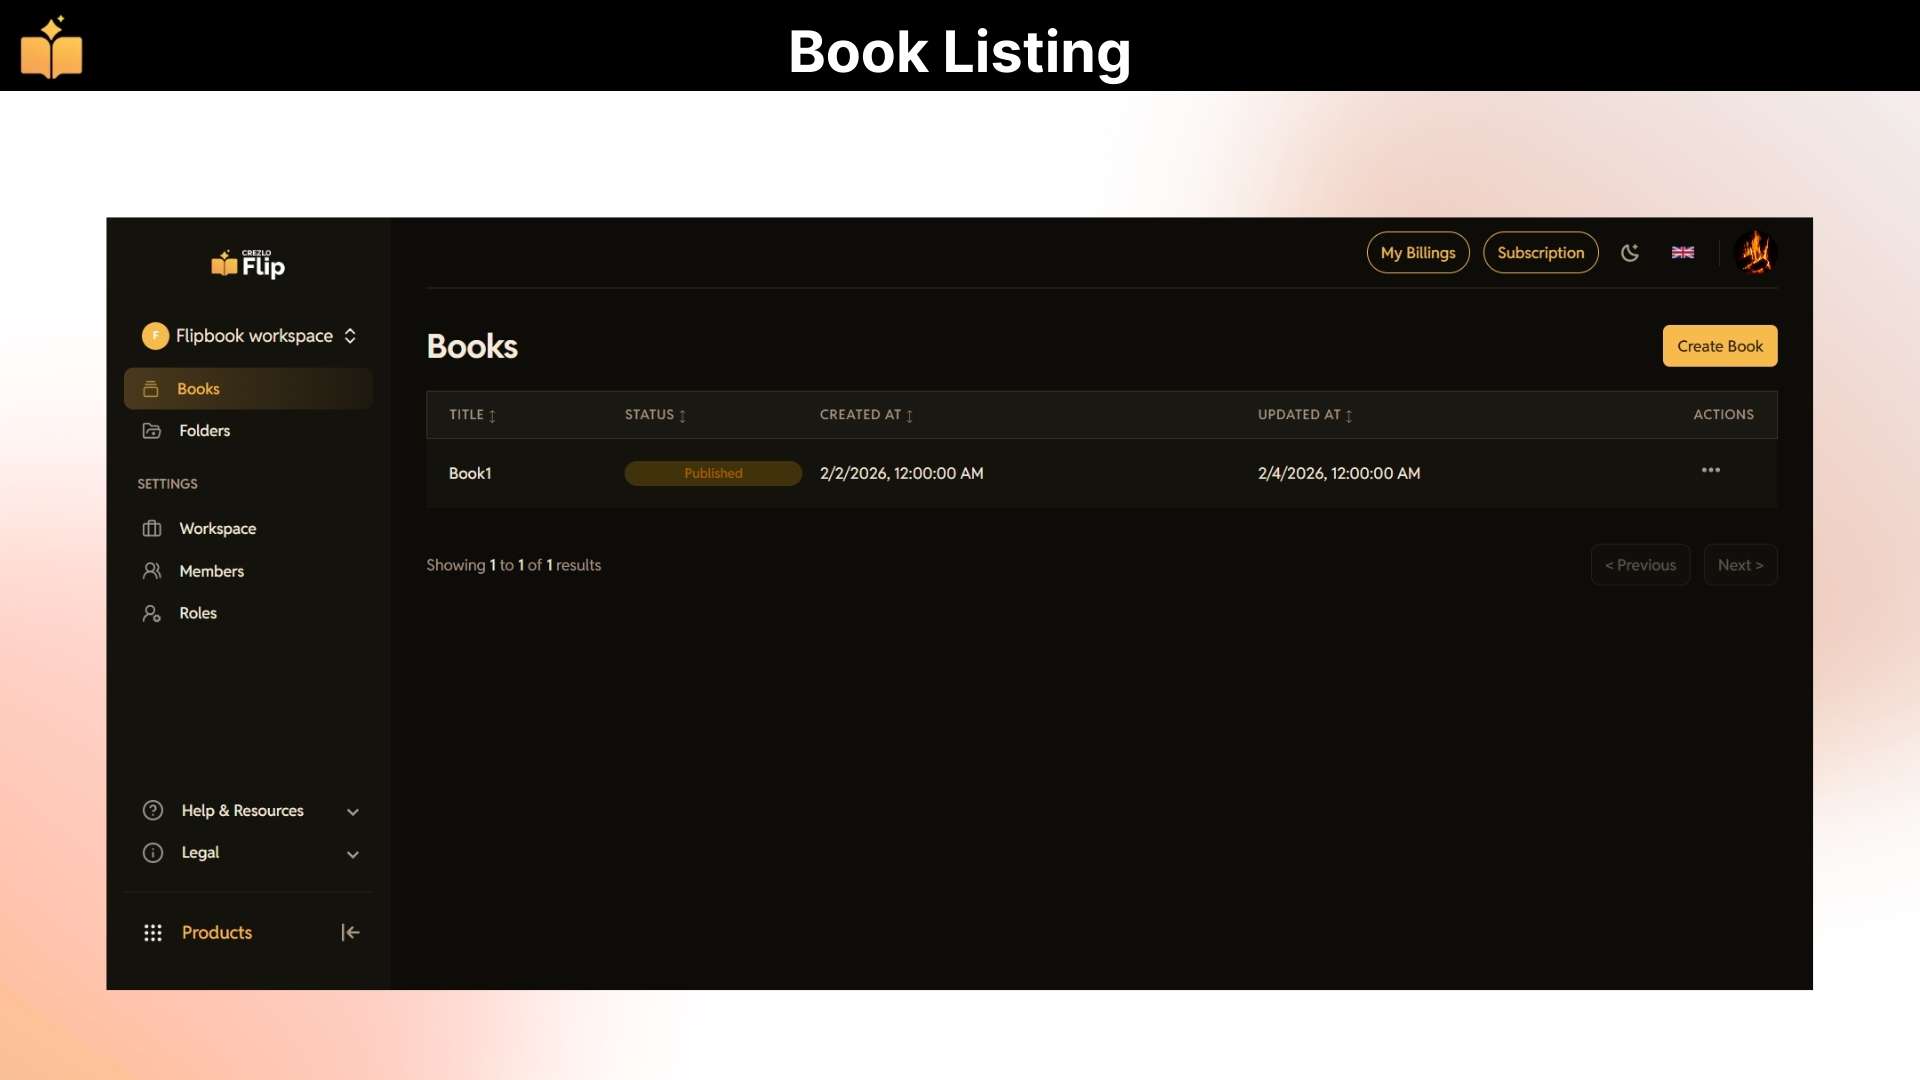Click the Crezlo Flip logo
The image size is (1920, 1080).
point(248,264)
